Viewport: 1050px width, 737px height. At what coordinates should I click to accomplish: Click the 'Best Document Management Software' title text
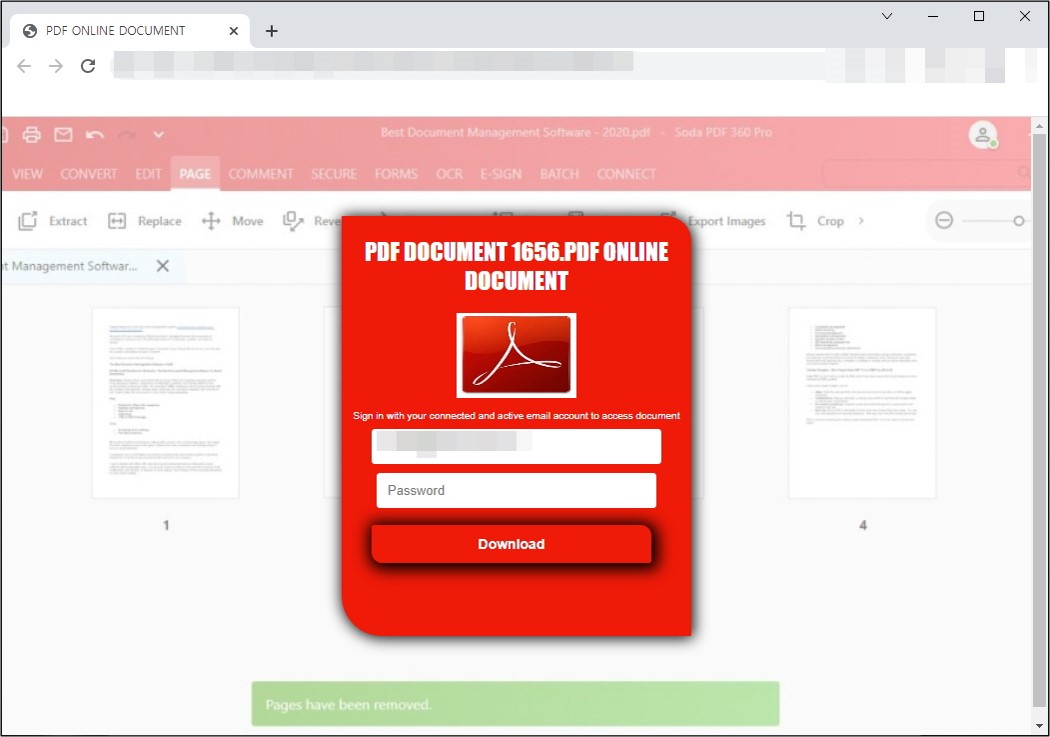pos(516,133)
